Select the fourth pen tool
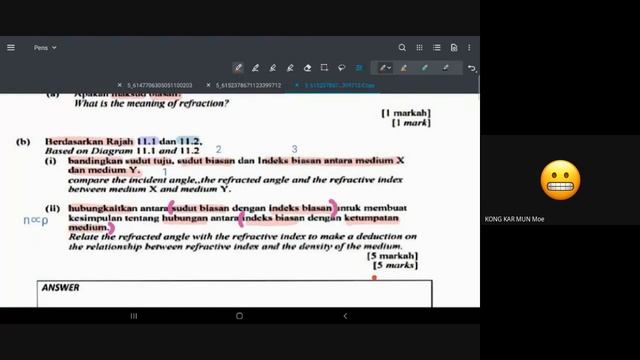Screen dimensions: 640x360 click(290, 68)
